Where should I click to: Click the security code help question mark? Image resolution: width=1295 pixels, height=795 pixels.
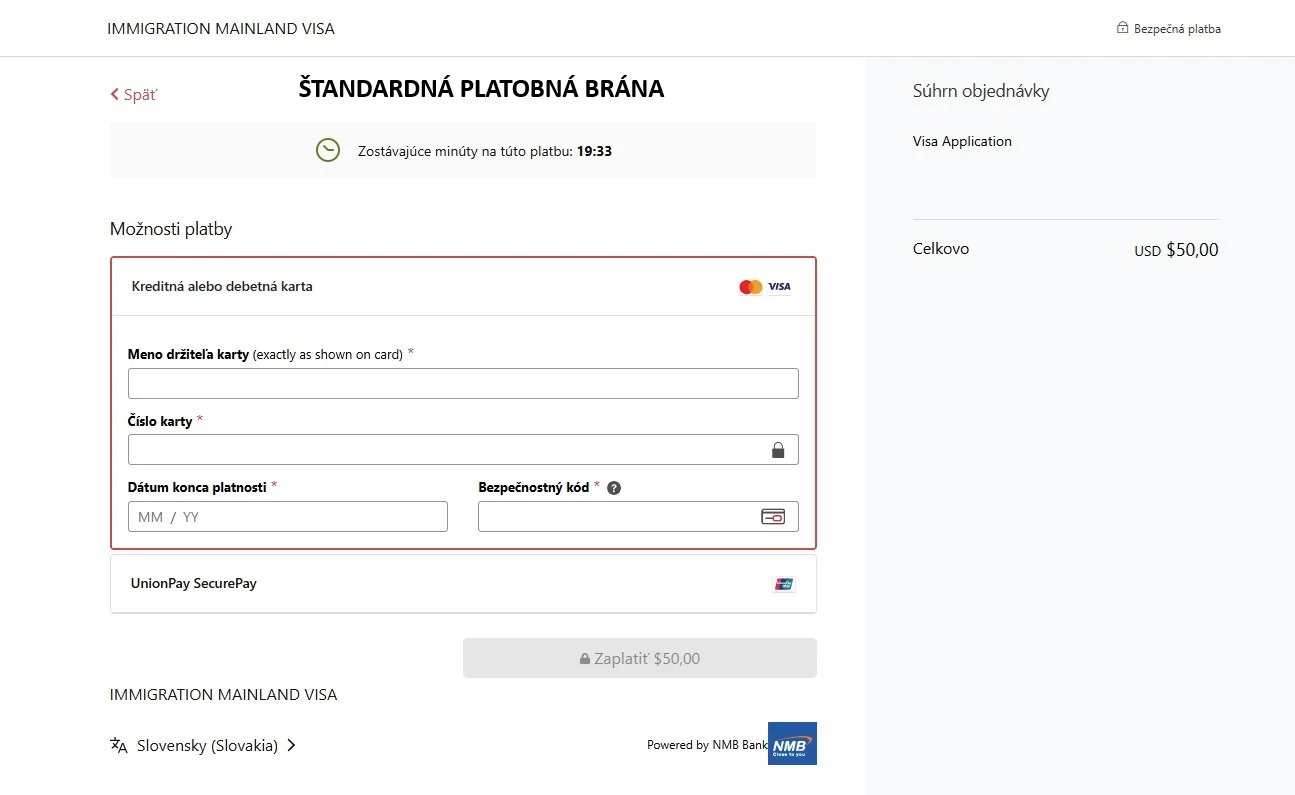[614, 487]
